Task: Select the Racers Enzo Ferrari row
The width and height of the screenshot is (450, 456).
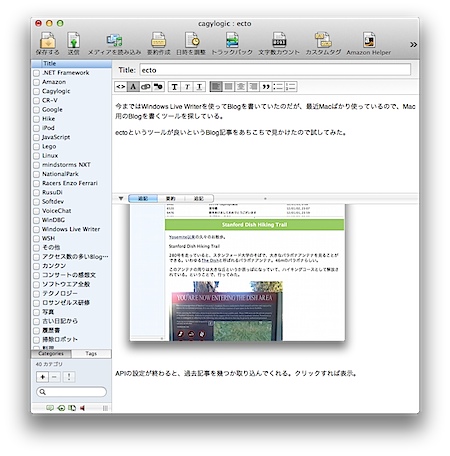Action: click(71, 183)
